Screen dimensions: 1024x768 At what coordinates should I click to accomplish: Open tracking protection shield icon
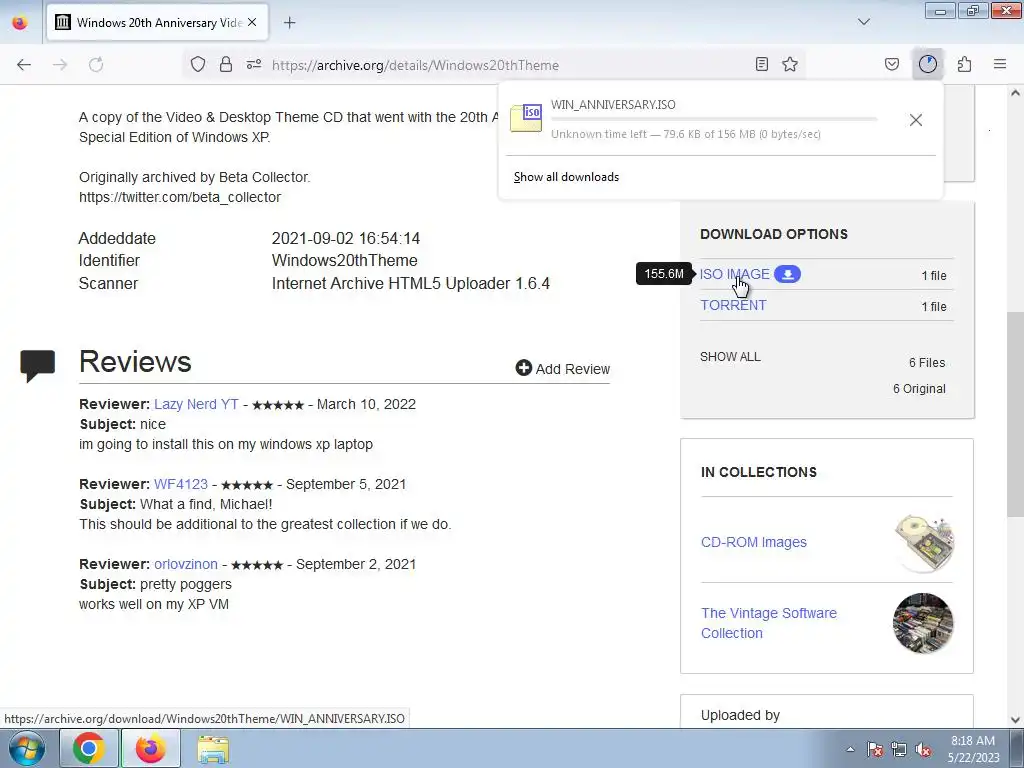tap(198, 65)
